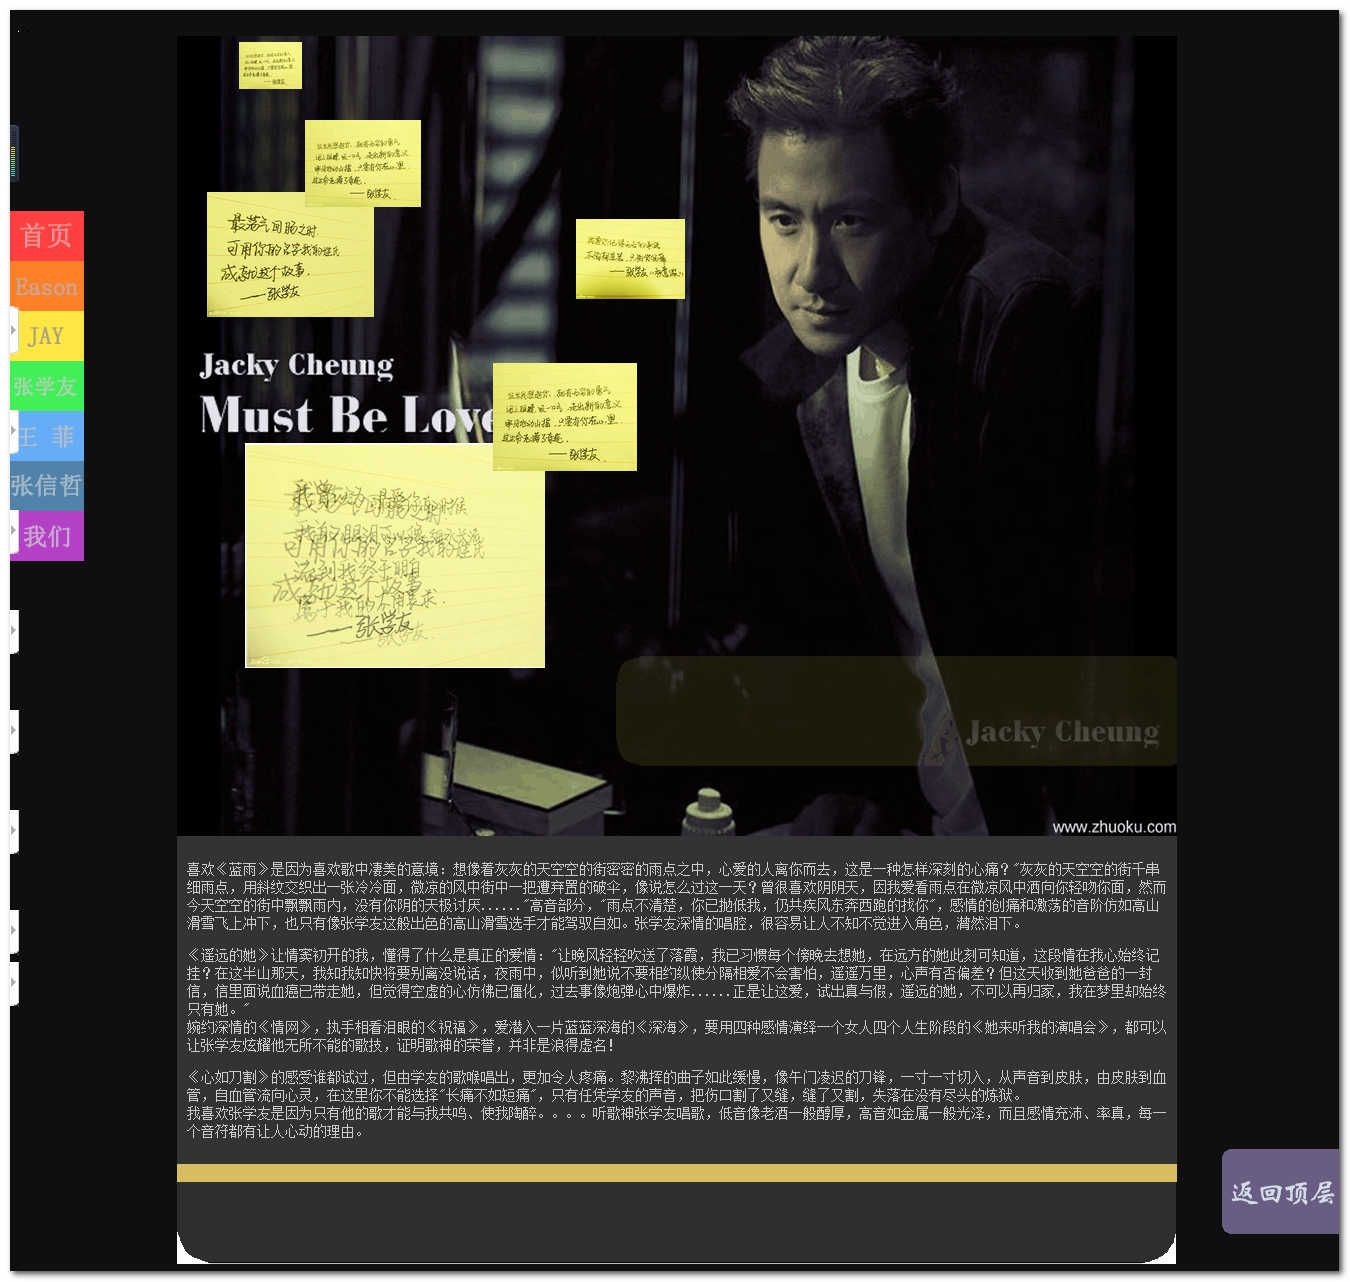Choose 张信哲 in the side menu
The width and height of the screenshot is (1350, 1282).
(x=47, y=486)
